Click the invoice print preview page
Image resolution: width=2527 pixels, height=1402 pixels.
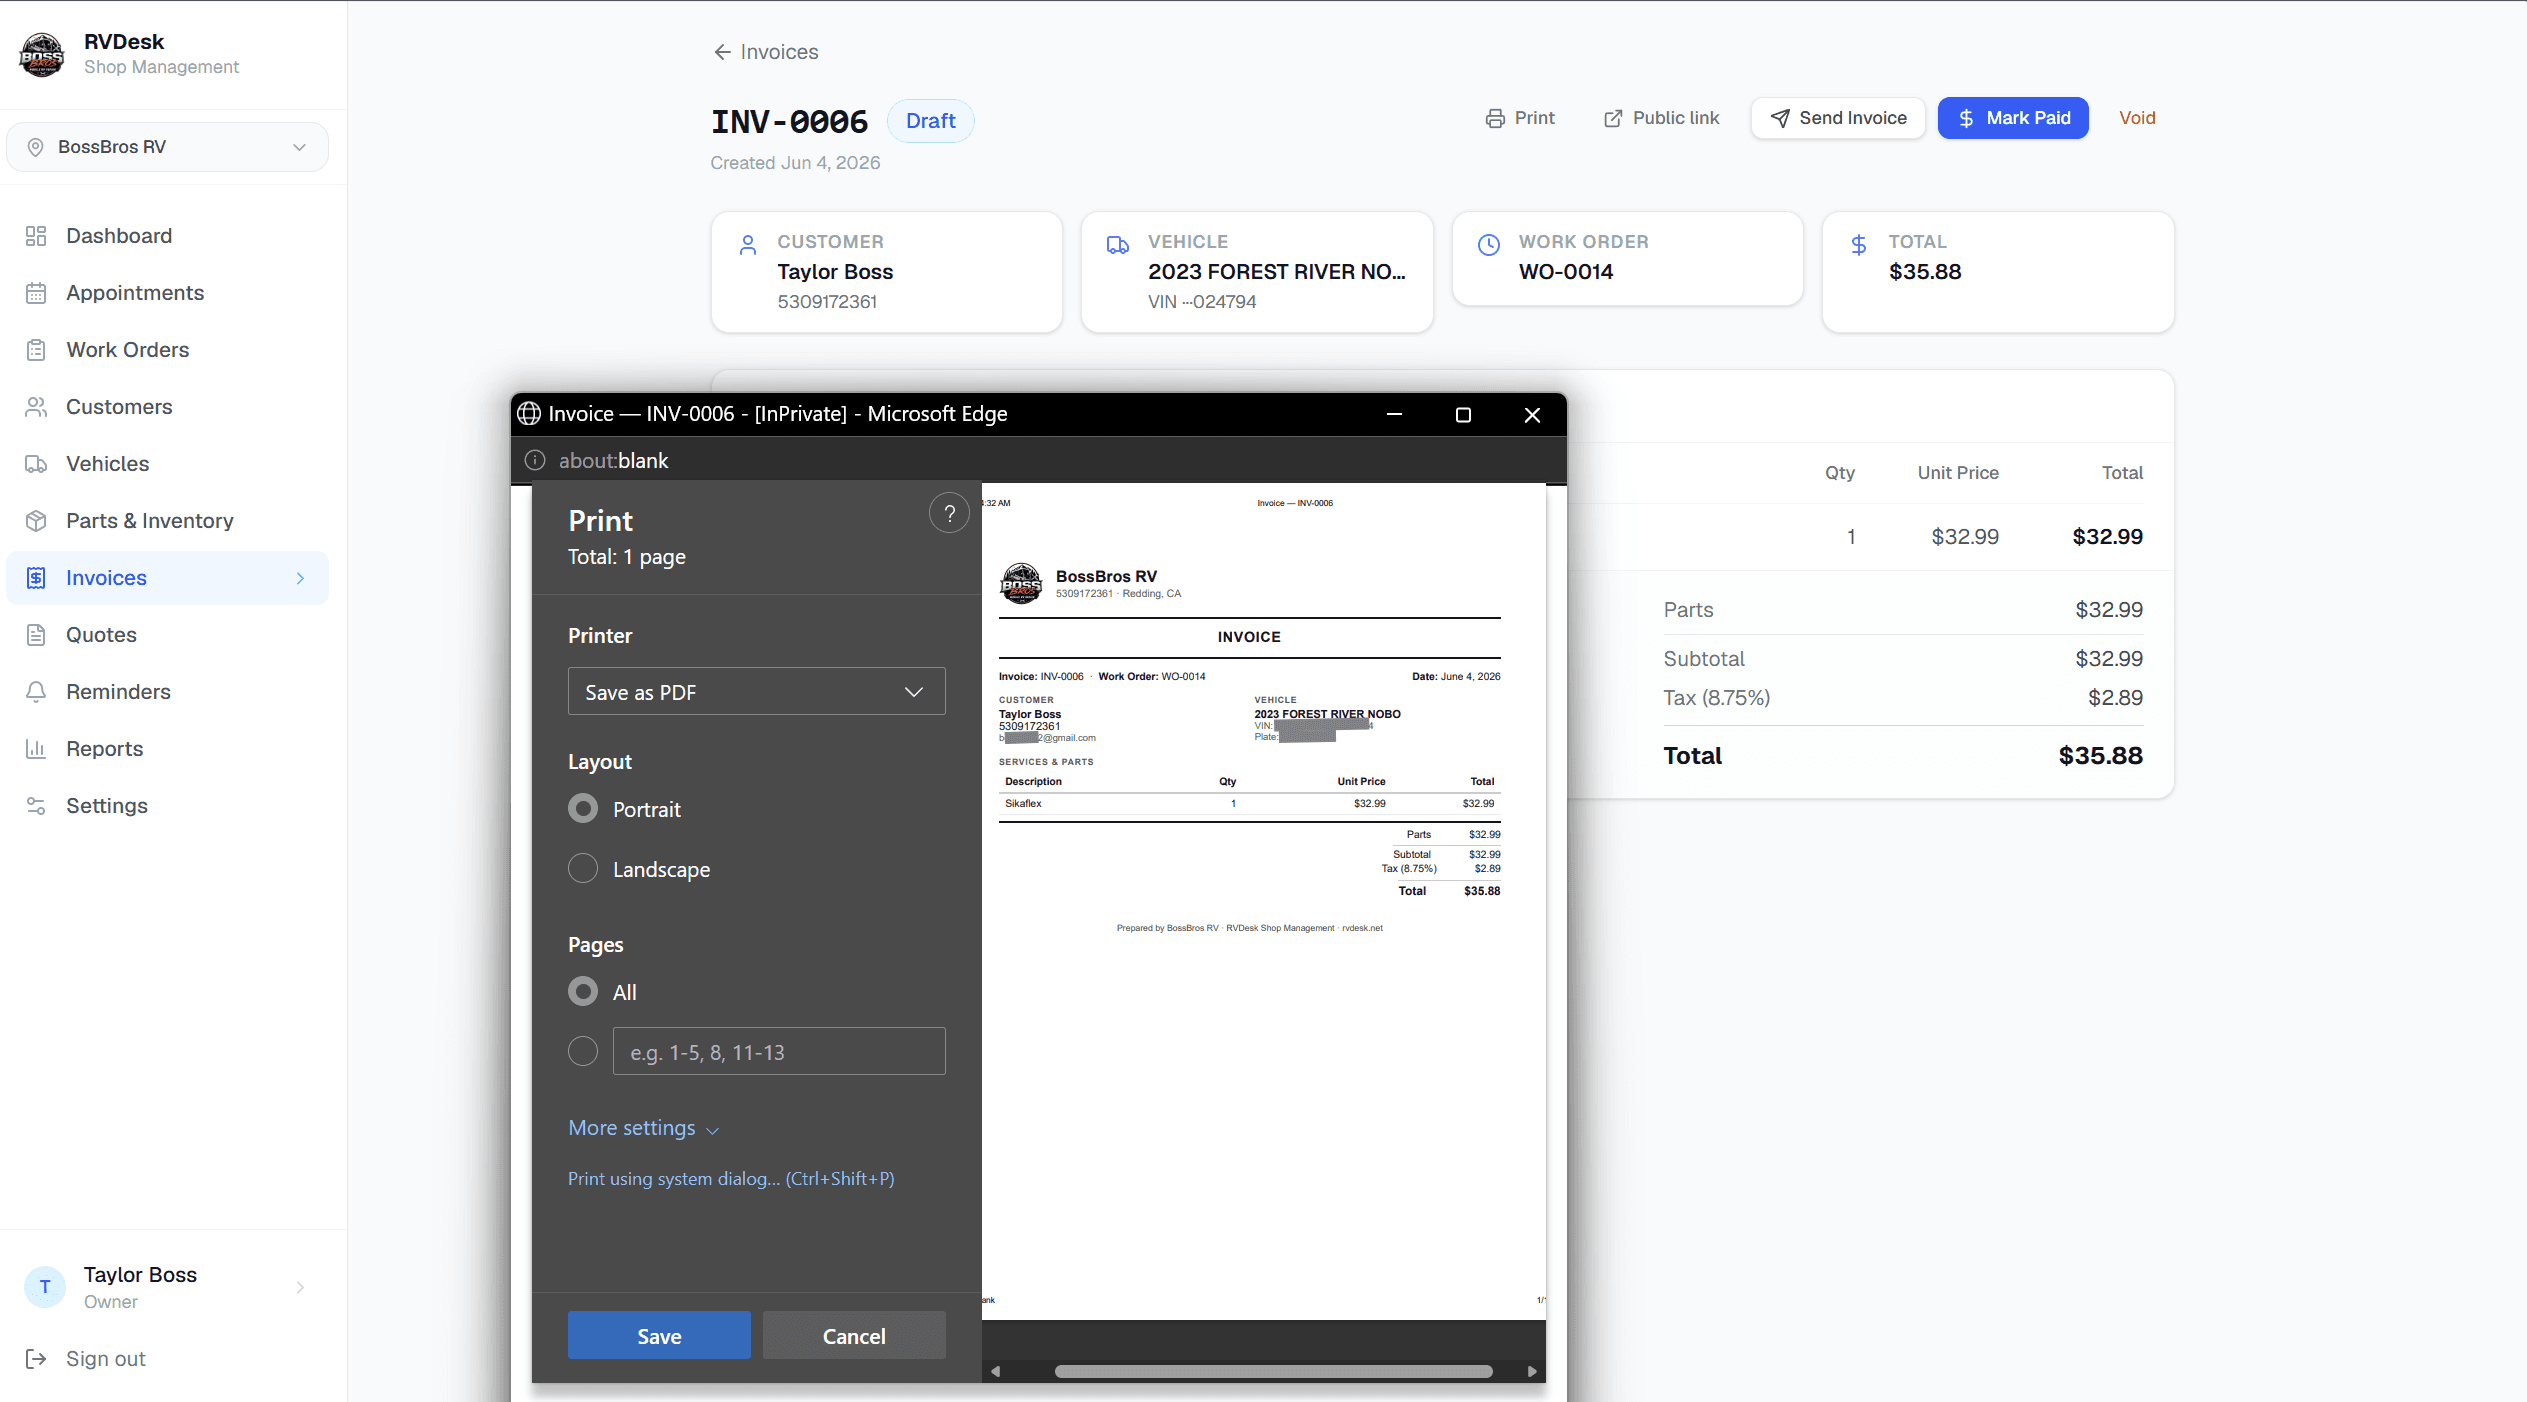coord(1264,901)
